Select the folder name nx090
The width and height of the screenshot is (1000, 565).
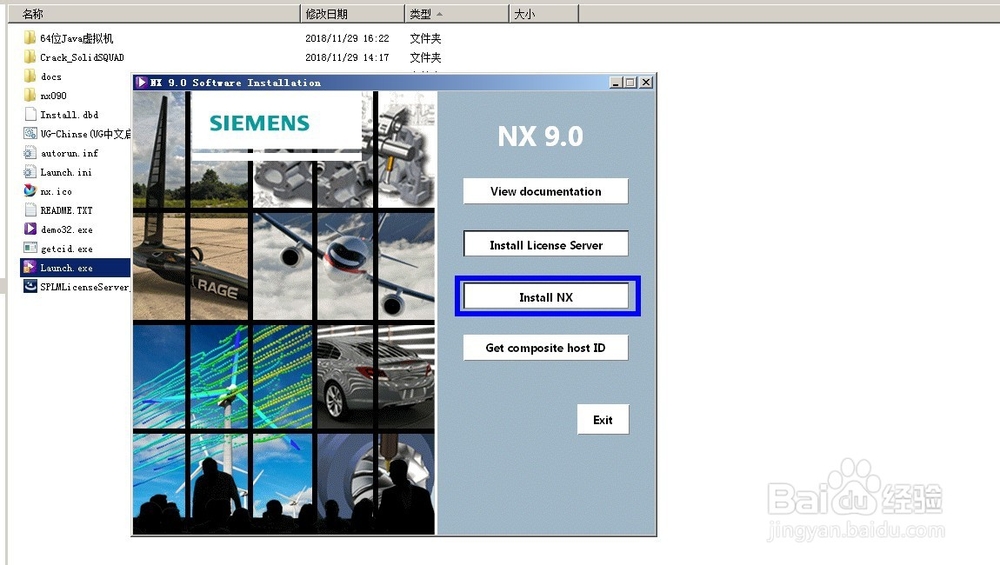click(x=53, y=96)
